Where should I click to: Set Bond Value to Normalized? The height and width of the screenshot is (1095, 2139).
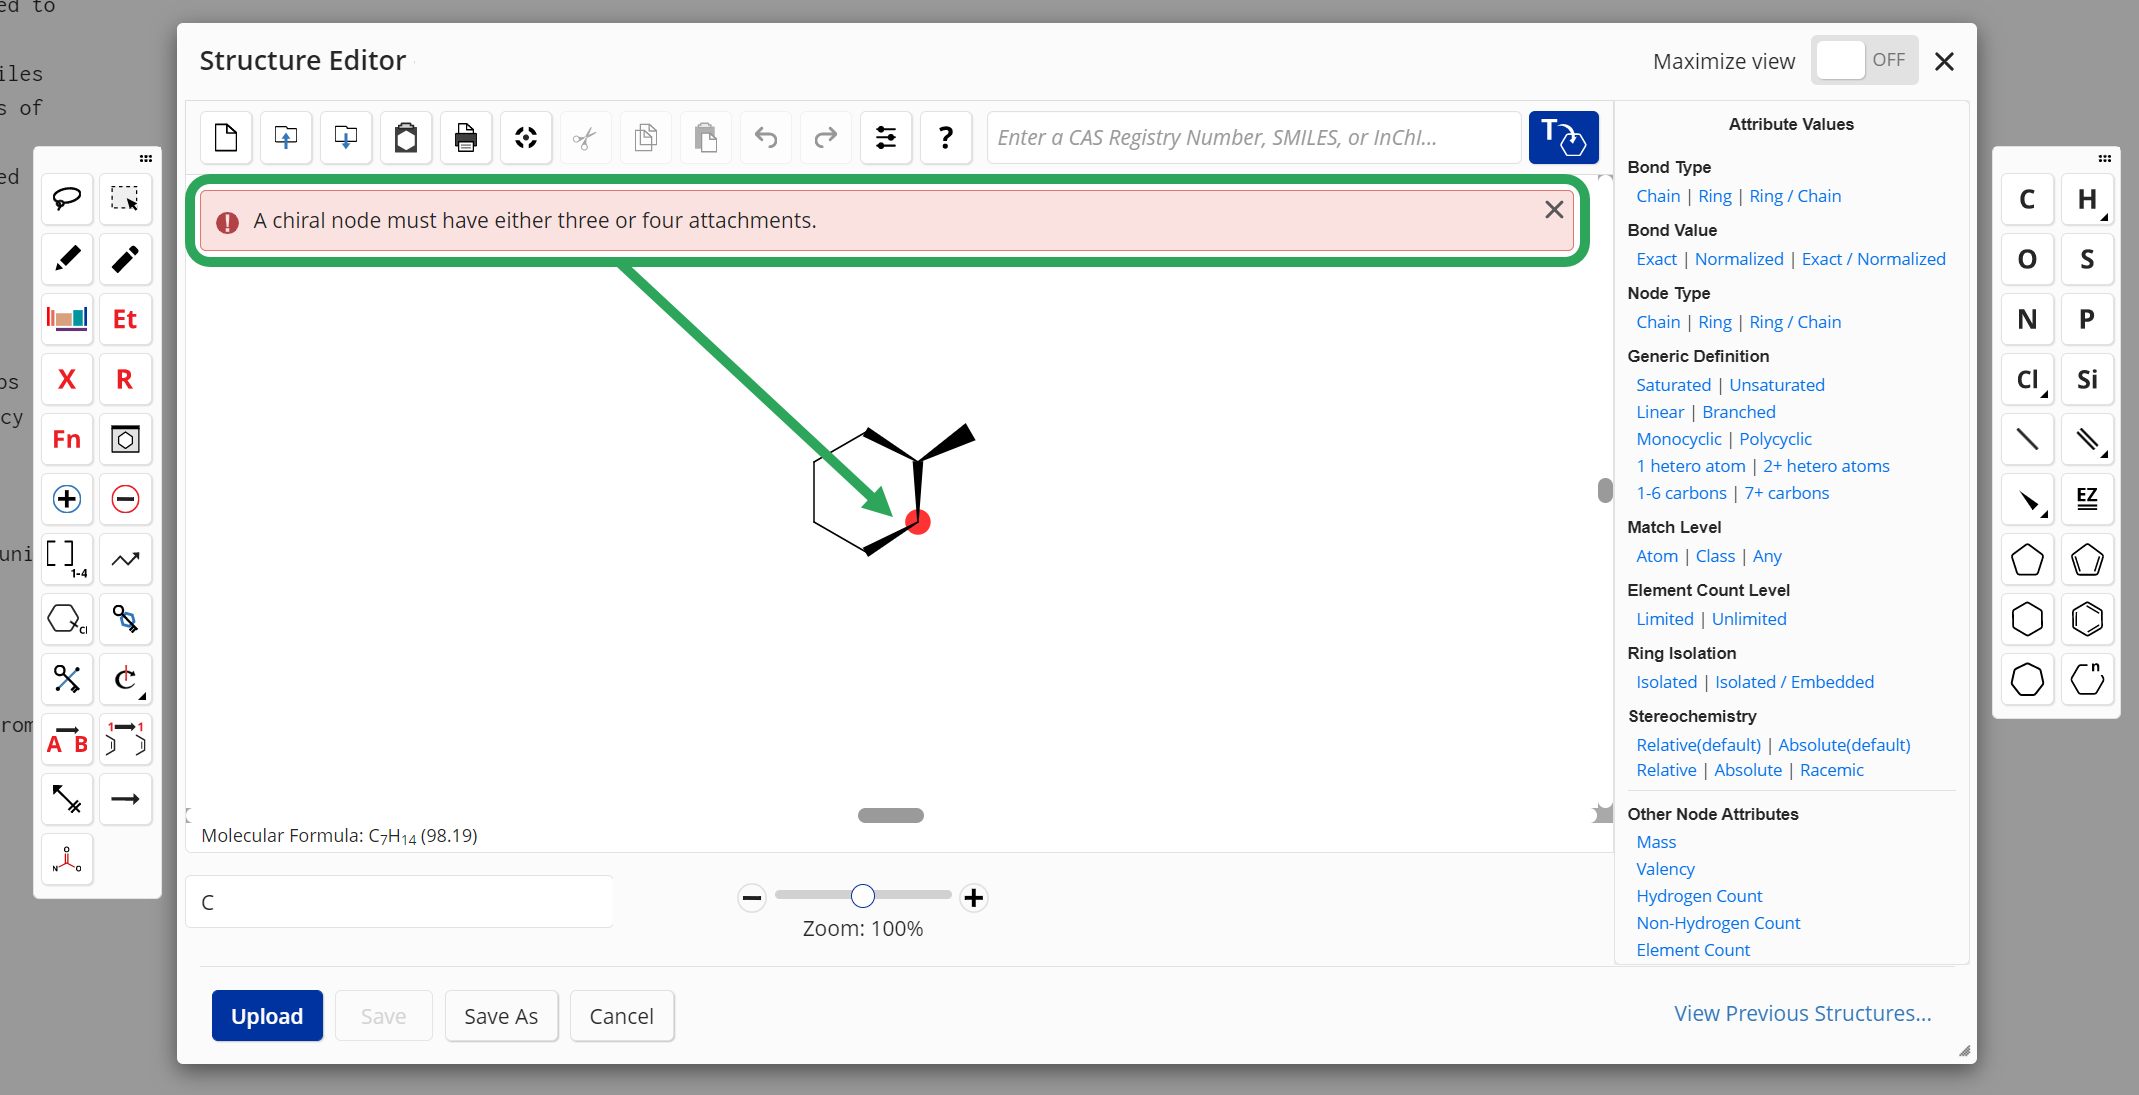[x=1739, y=259]
